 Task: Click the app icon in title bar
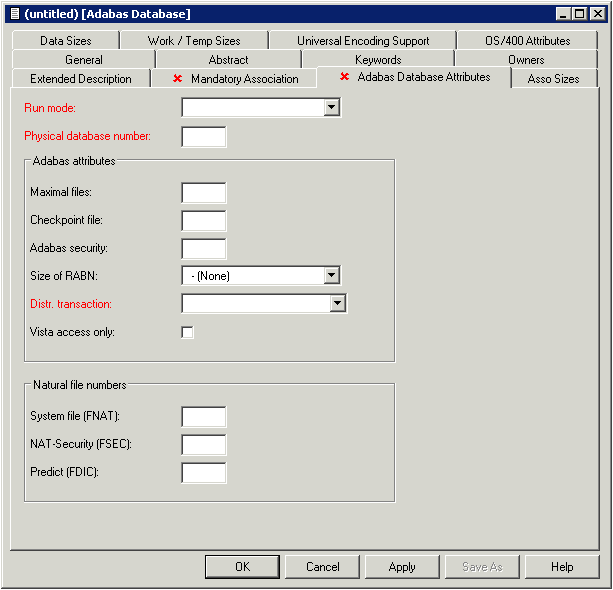coord(14,13)
